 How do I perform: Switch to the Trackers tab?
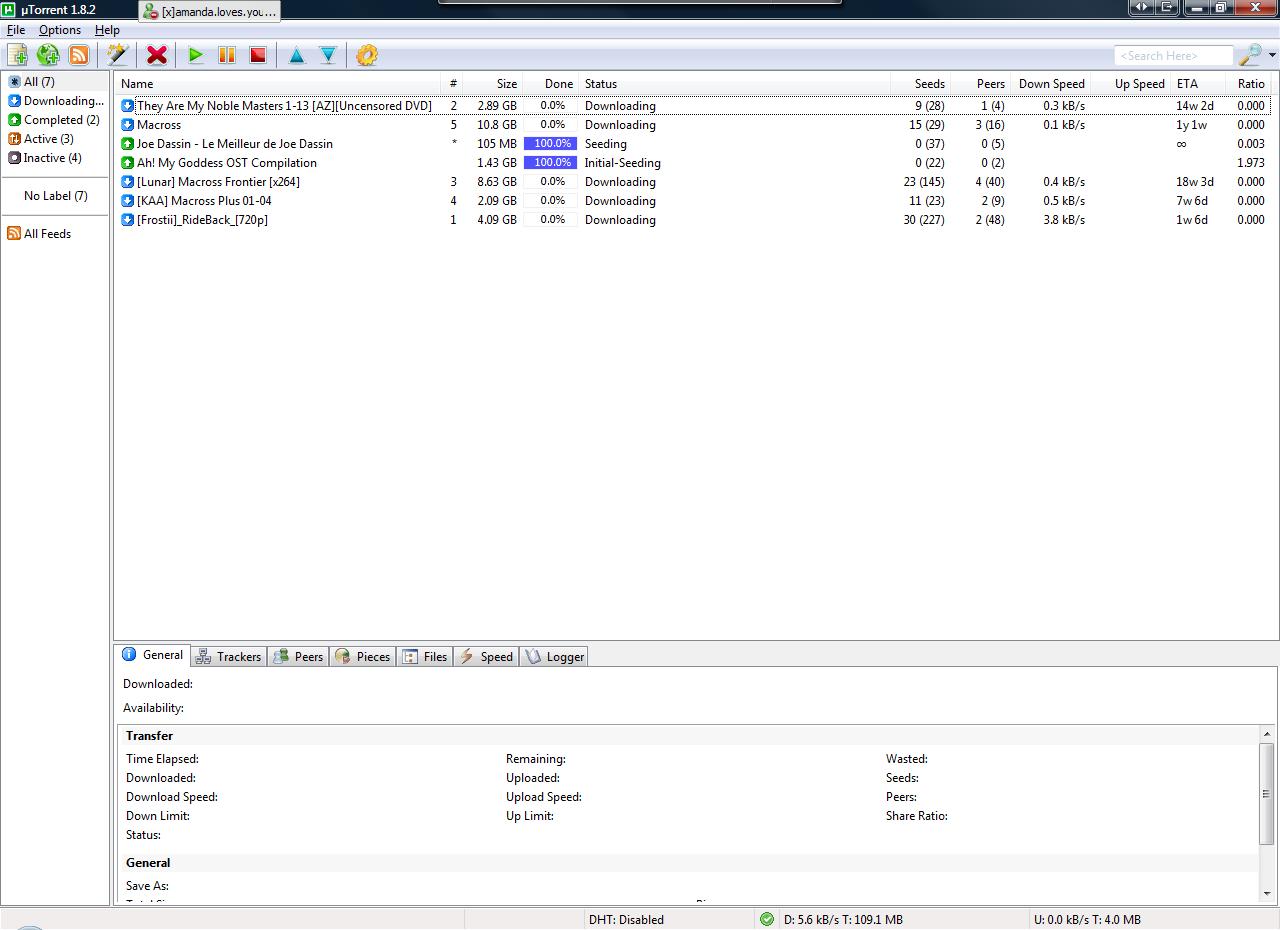[229, 657]
